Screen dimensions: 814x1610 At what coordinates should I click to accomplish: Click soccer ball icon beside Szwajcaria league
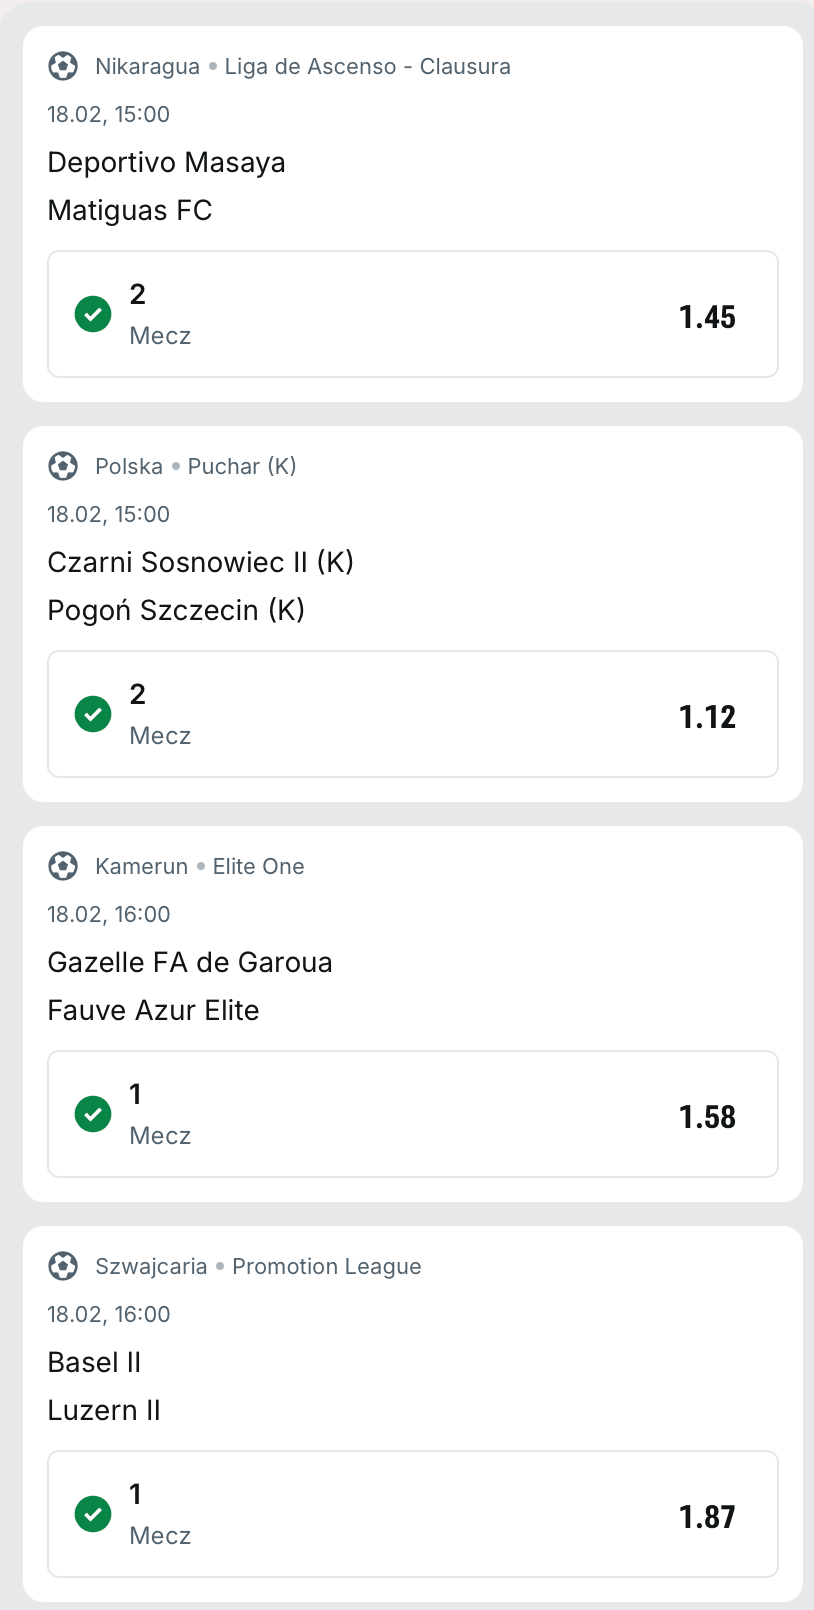[63, 1266]
